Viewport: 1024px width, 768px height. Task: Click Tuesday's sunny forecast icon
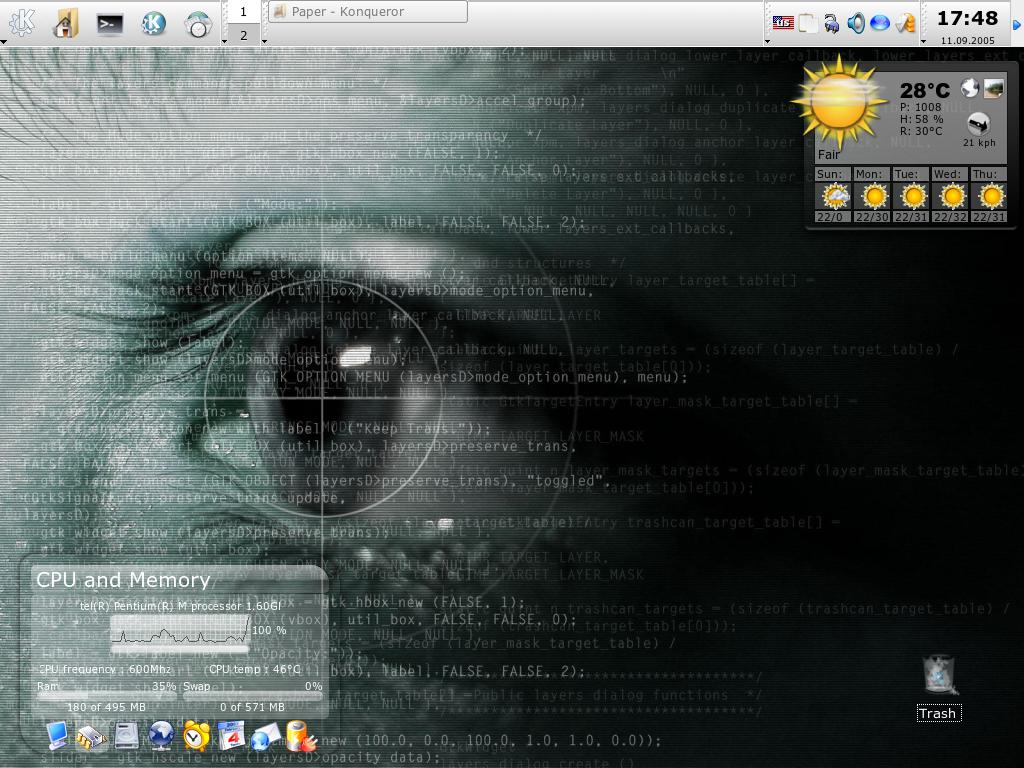tap(912, 196)
